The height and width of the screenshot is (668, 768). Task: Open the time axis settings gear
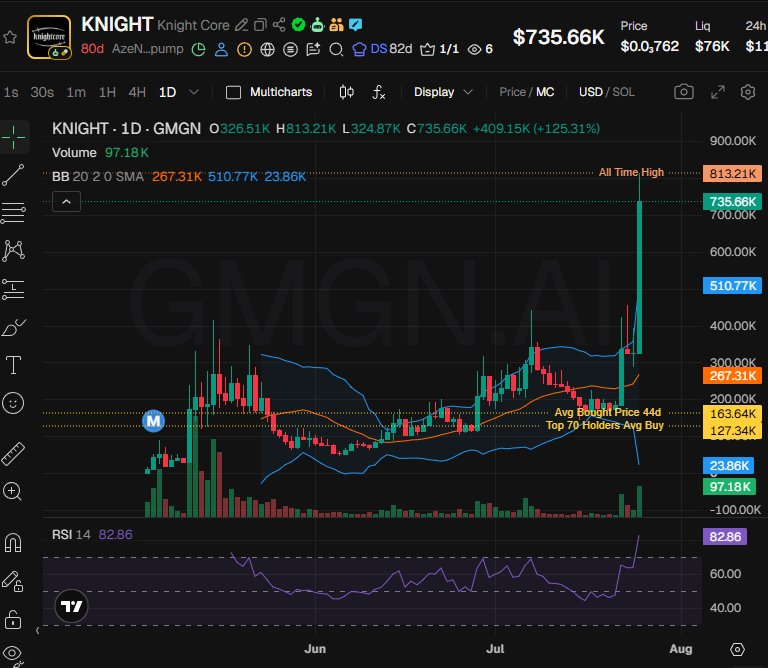737,649
